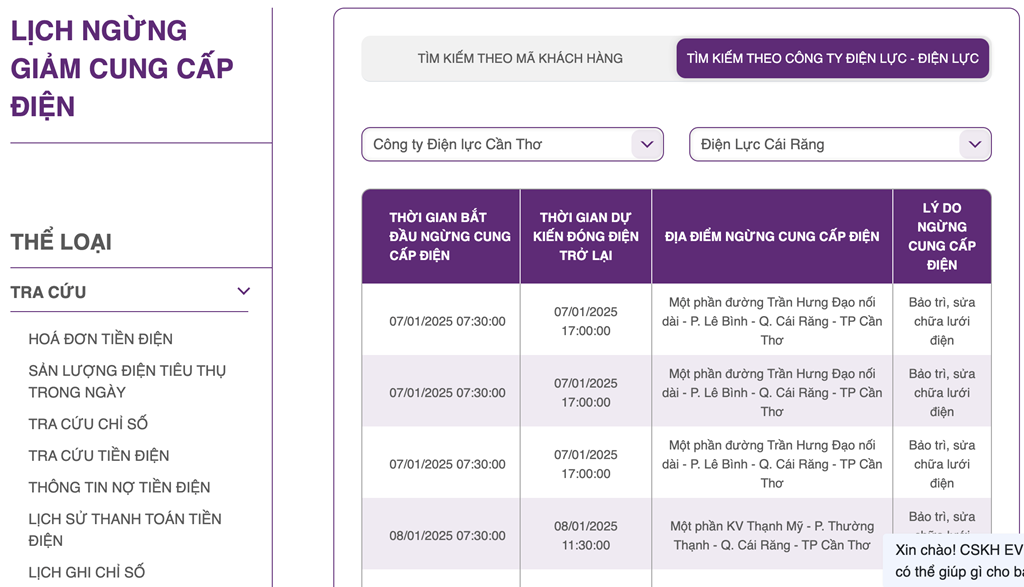Open the Điện Lực Cái Răng dropdown
1024x587 pixels.
(x=826, y=144)
